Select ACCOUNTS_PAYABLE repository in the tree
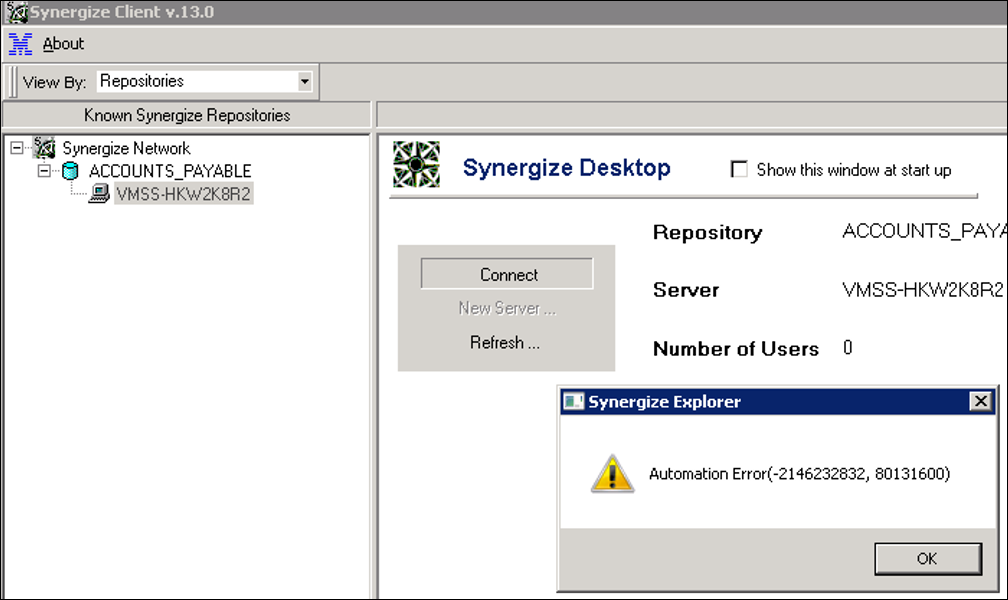The width and height of the screenshot is (1008, 600). pos(170,171)
